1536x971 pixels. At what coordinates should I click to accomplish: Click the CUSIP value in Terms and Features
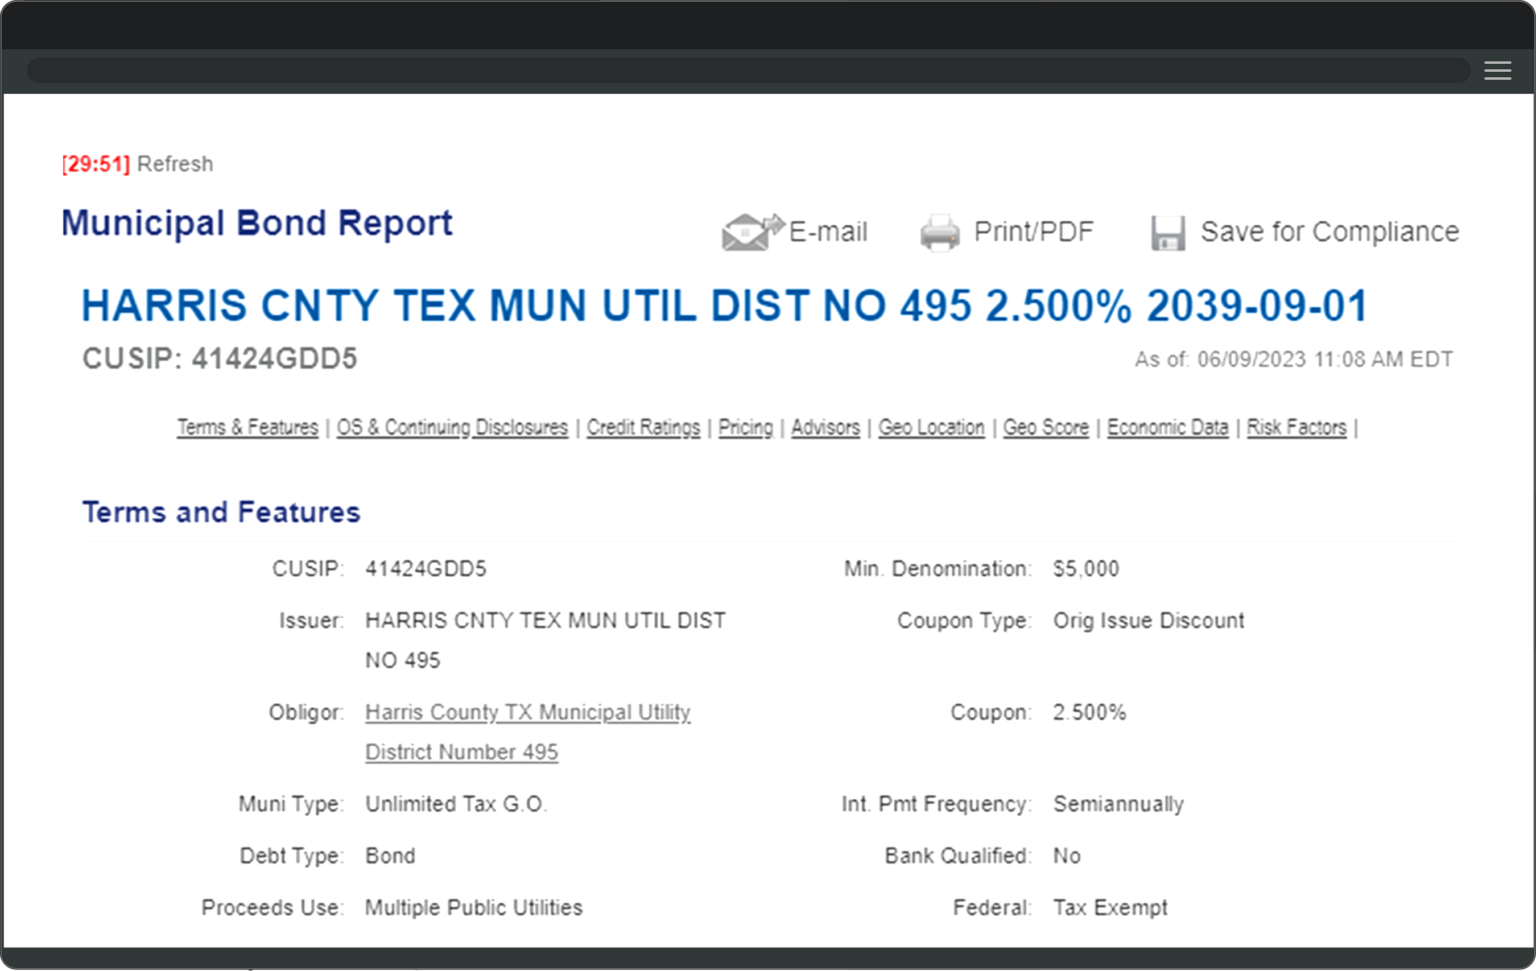(425, 569)
